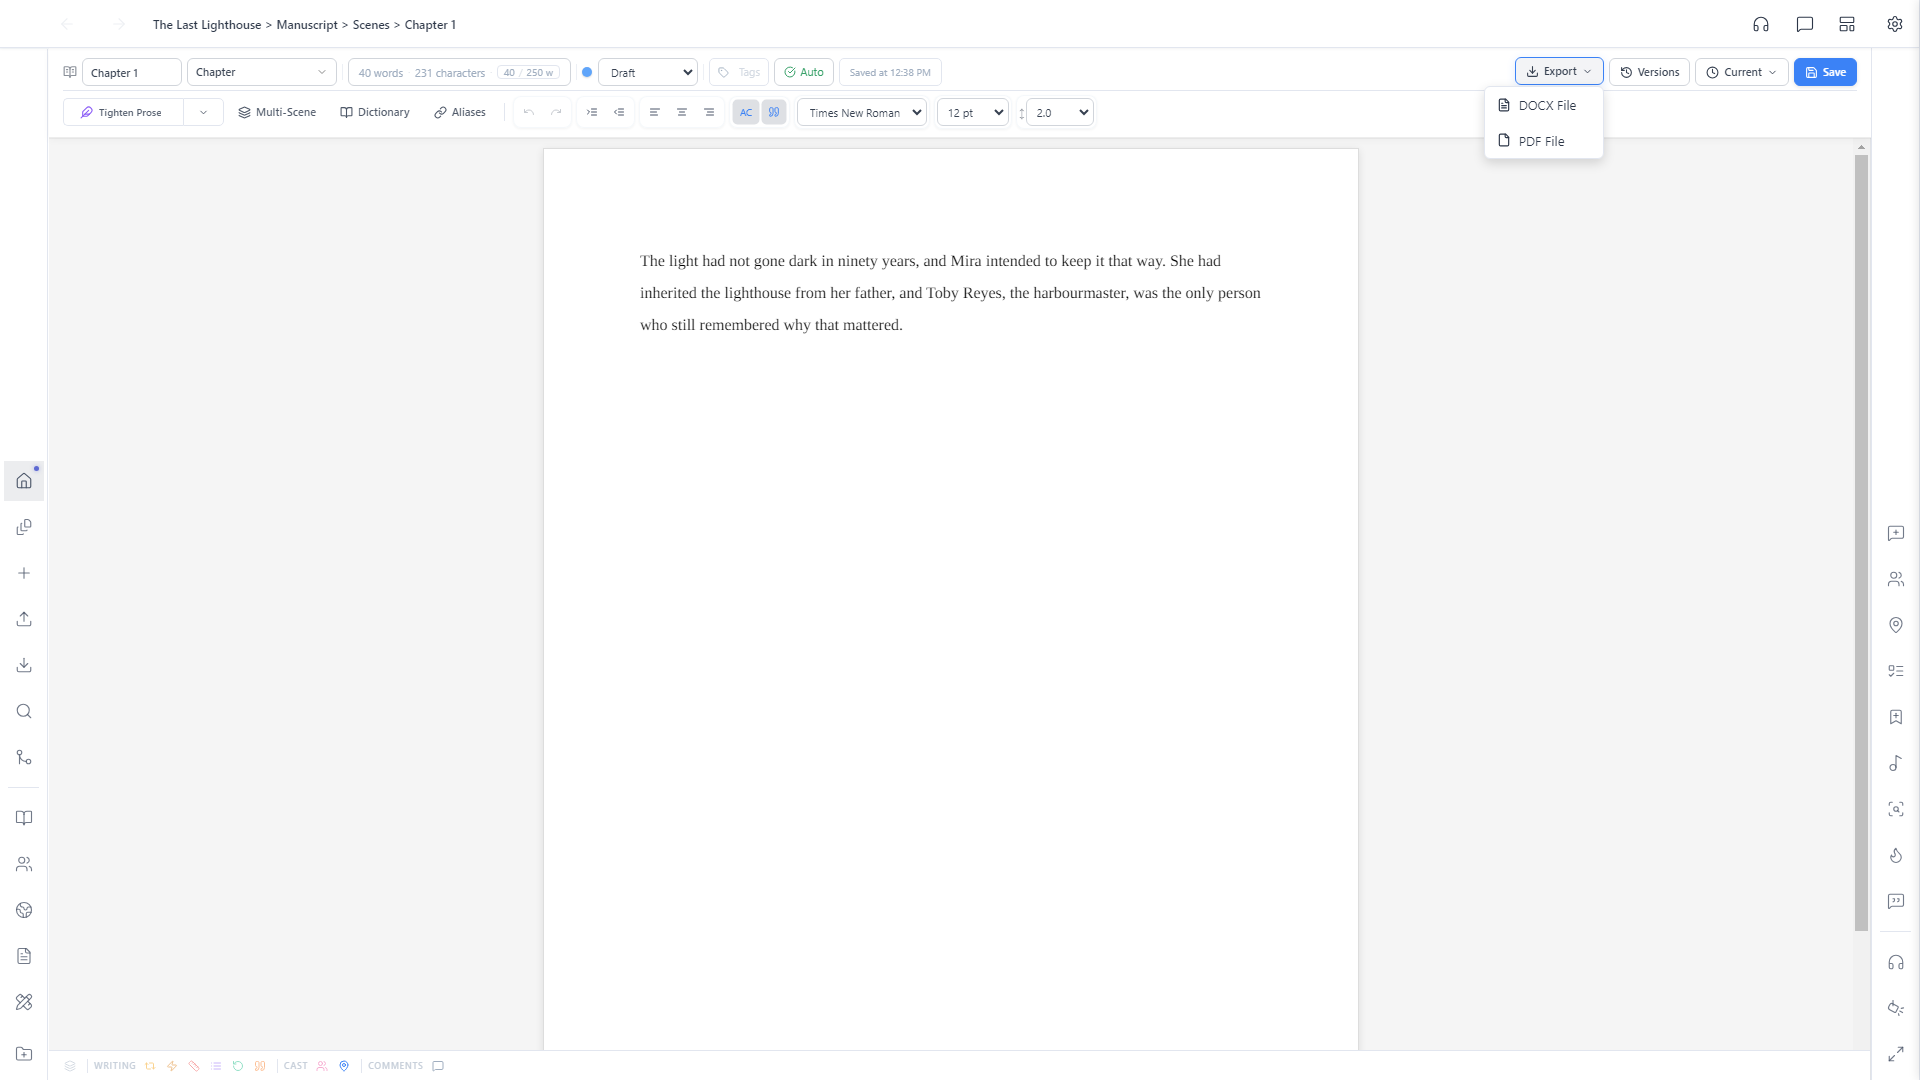Open the book icon in left sidebar
The height and width of the screenshot is (1080, 1920).
pos(24,818)
